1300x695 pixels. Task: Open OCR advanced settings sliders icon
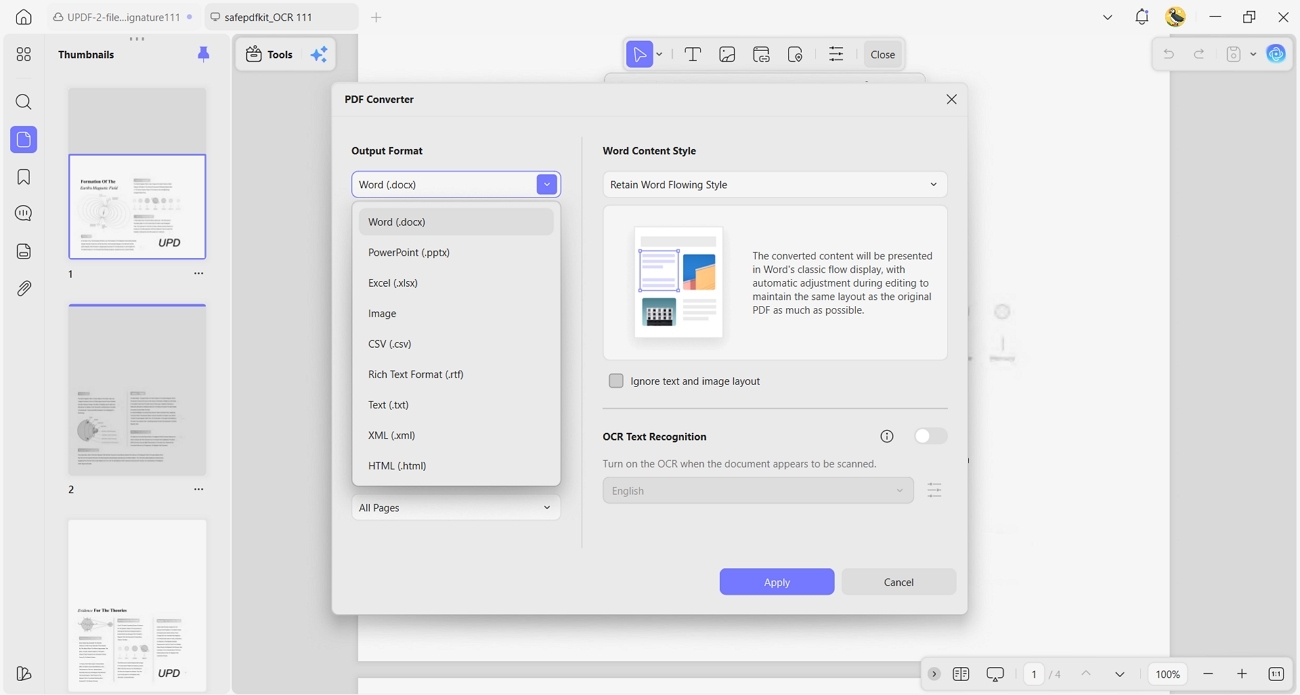click(934, 490)
